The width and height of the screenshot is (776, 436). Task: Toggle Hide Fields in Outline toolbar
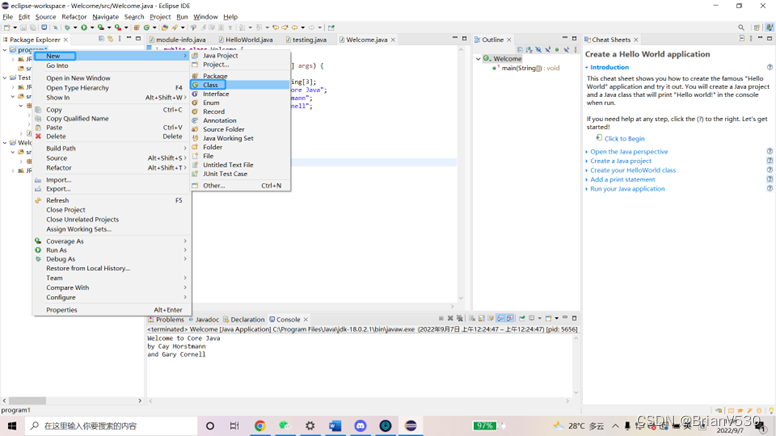point(538,49)
